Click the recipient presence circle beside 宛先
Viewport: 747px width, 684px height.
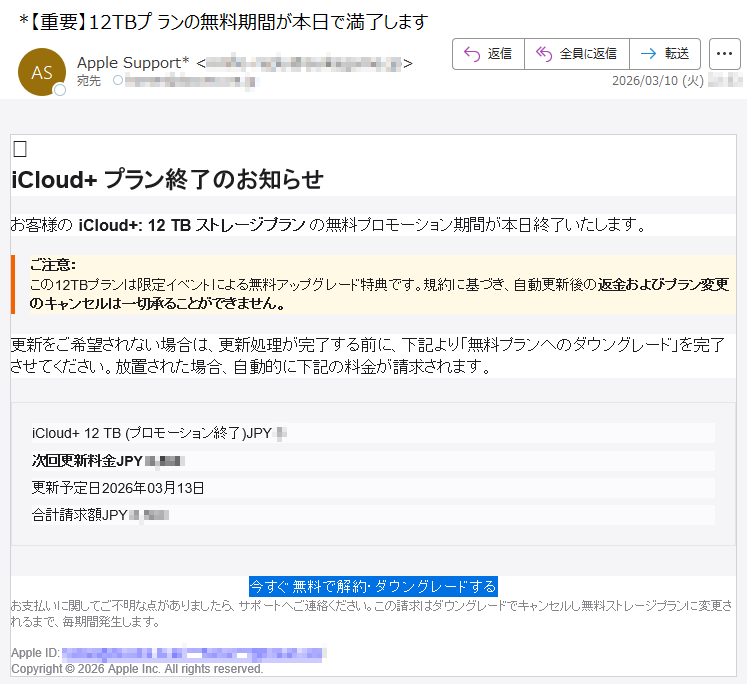click(118, 80)
